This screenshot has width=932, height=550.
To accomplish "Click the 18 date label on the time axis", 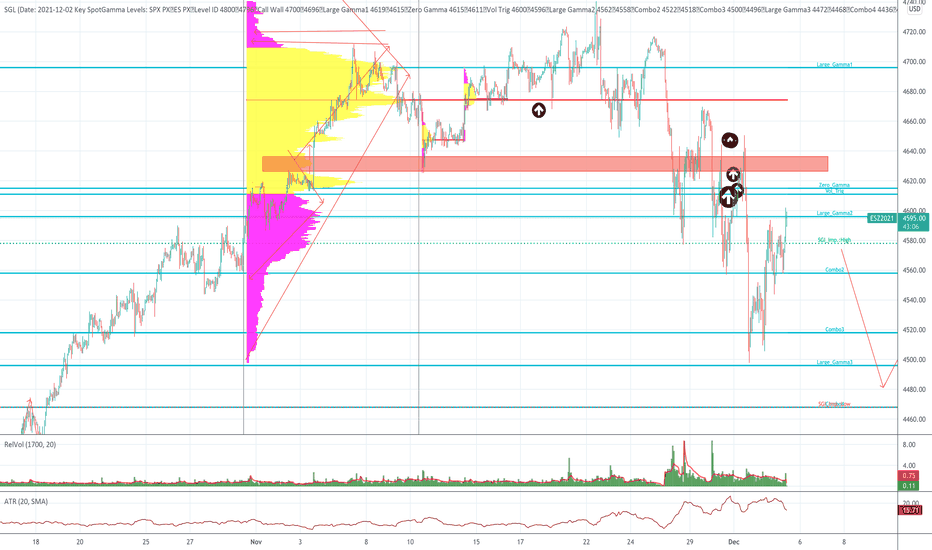I will pos(36,542).
